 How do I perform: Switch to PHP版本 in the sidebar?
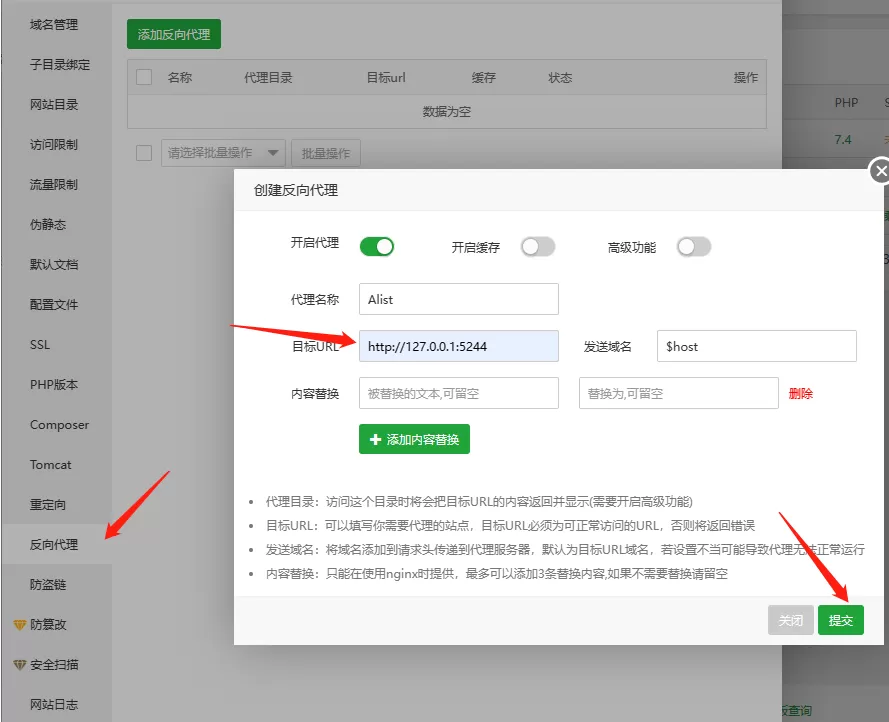click(x=55, y=384)
